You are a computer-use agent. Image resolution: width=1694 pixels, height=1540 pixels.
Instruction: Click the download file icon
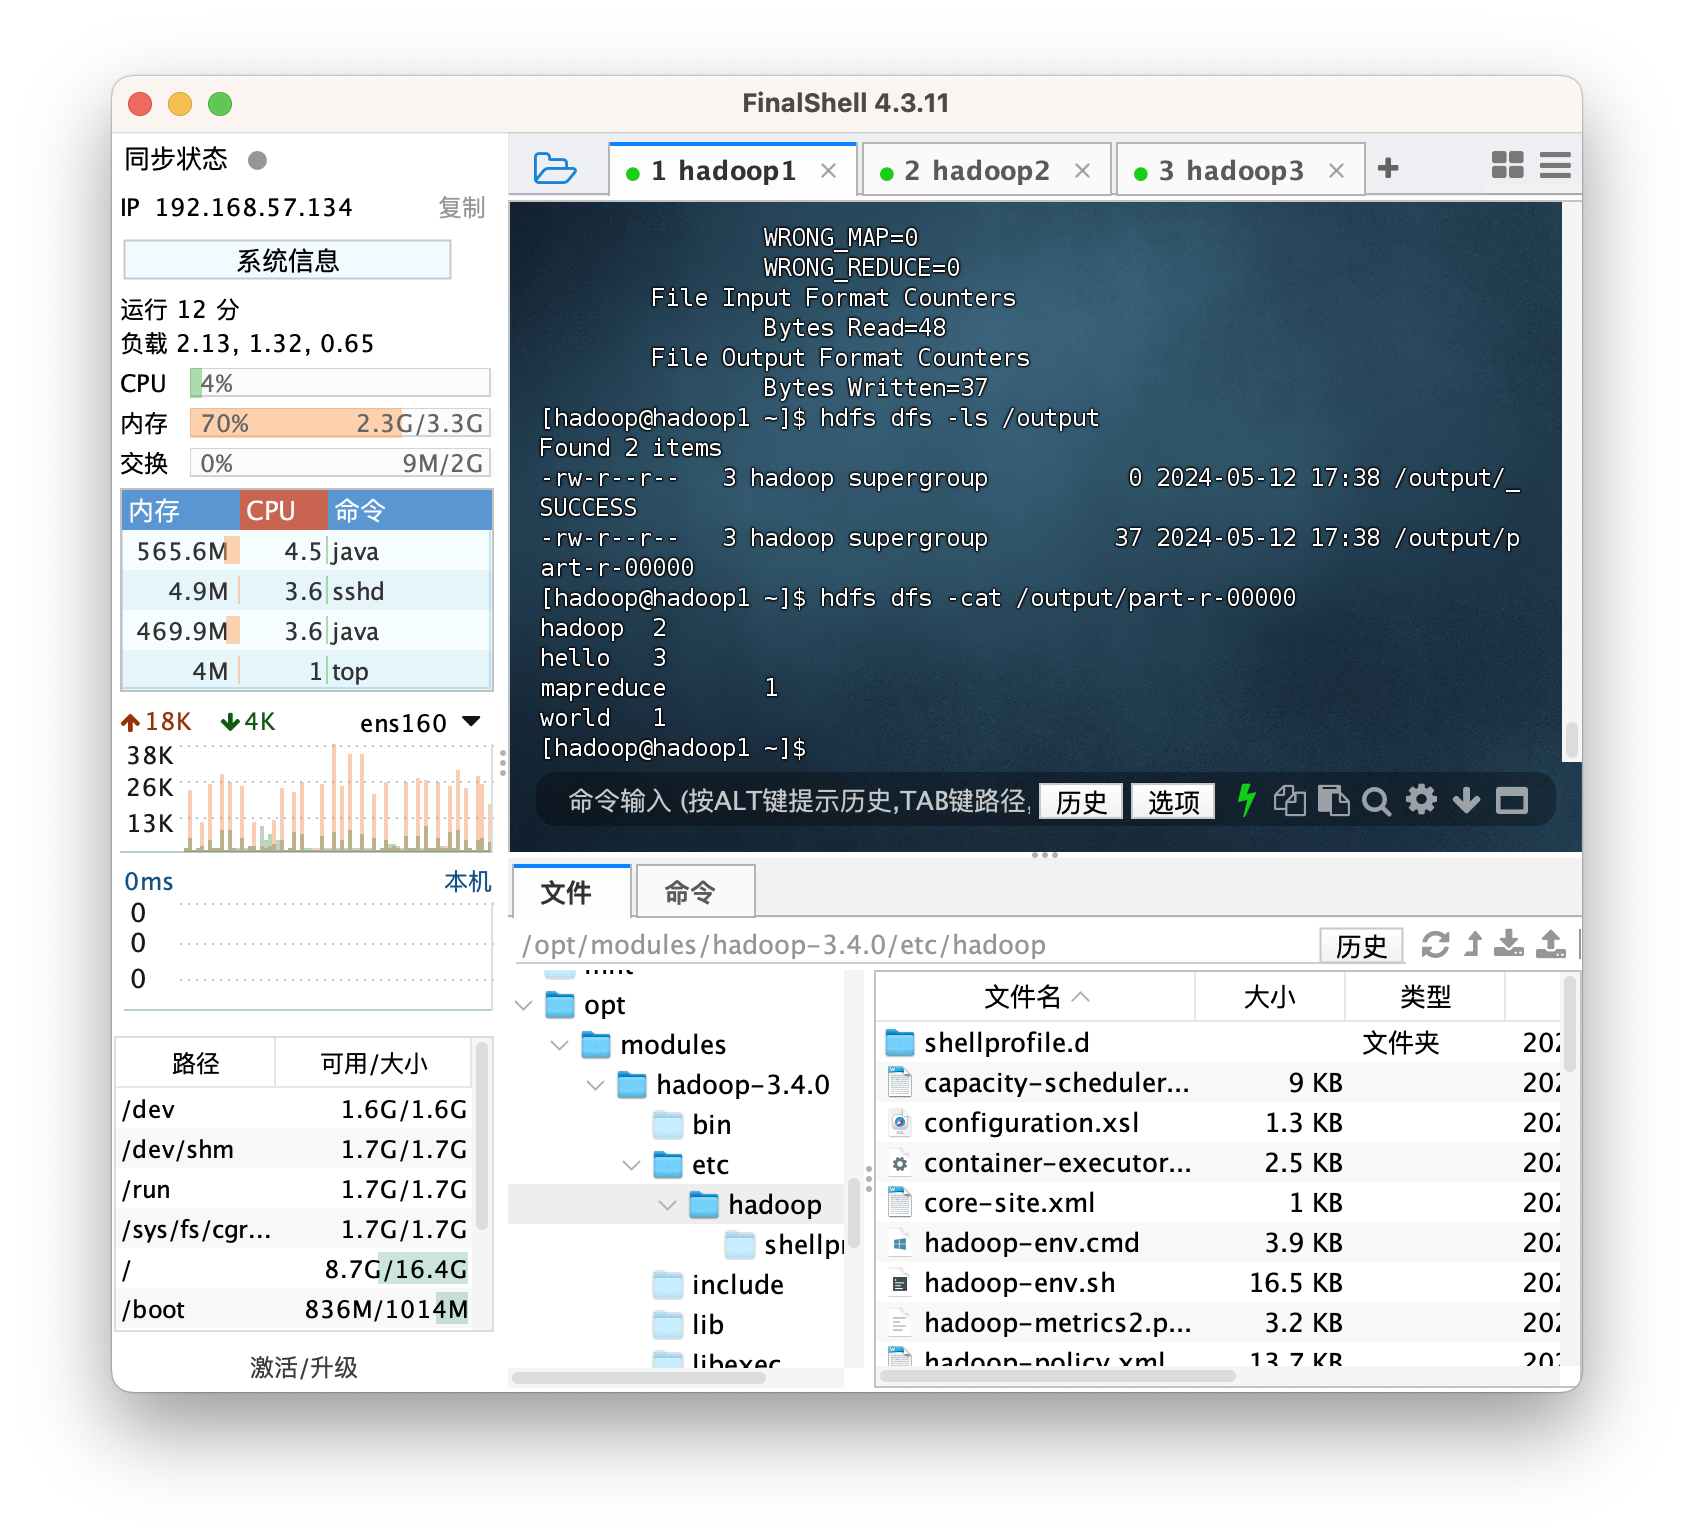[x=1509, y=944]
